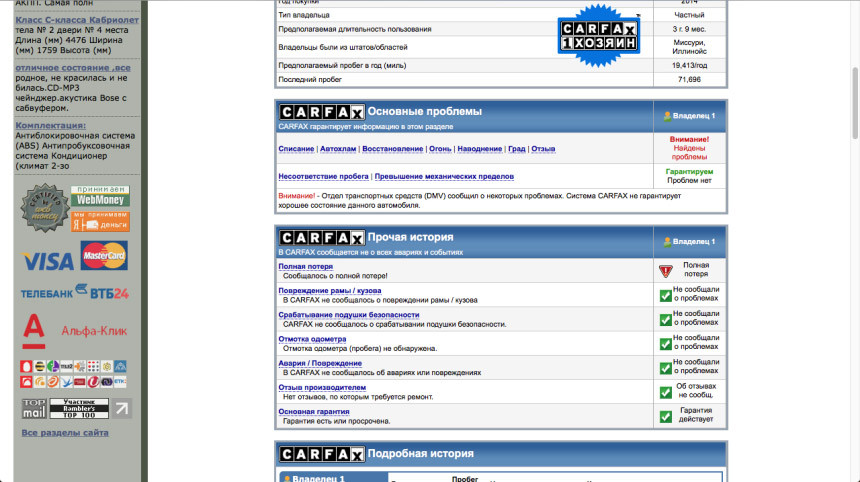
Task: Click Внимание! Найдены проблемы cell
Action: point(689,148)
